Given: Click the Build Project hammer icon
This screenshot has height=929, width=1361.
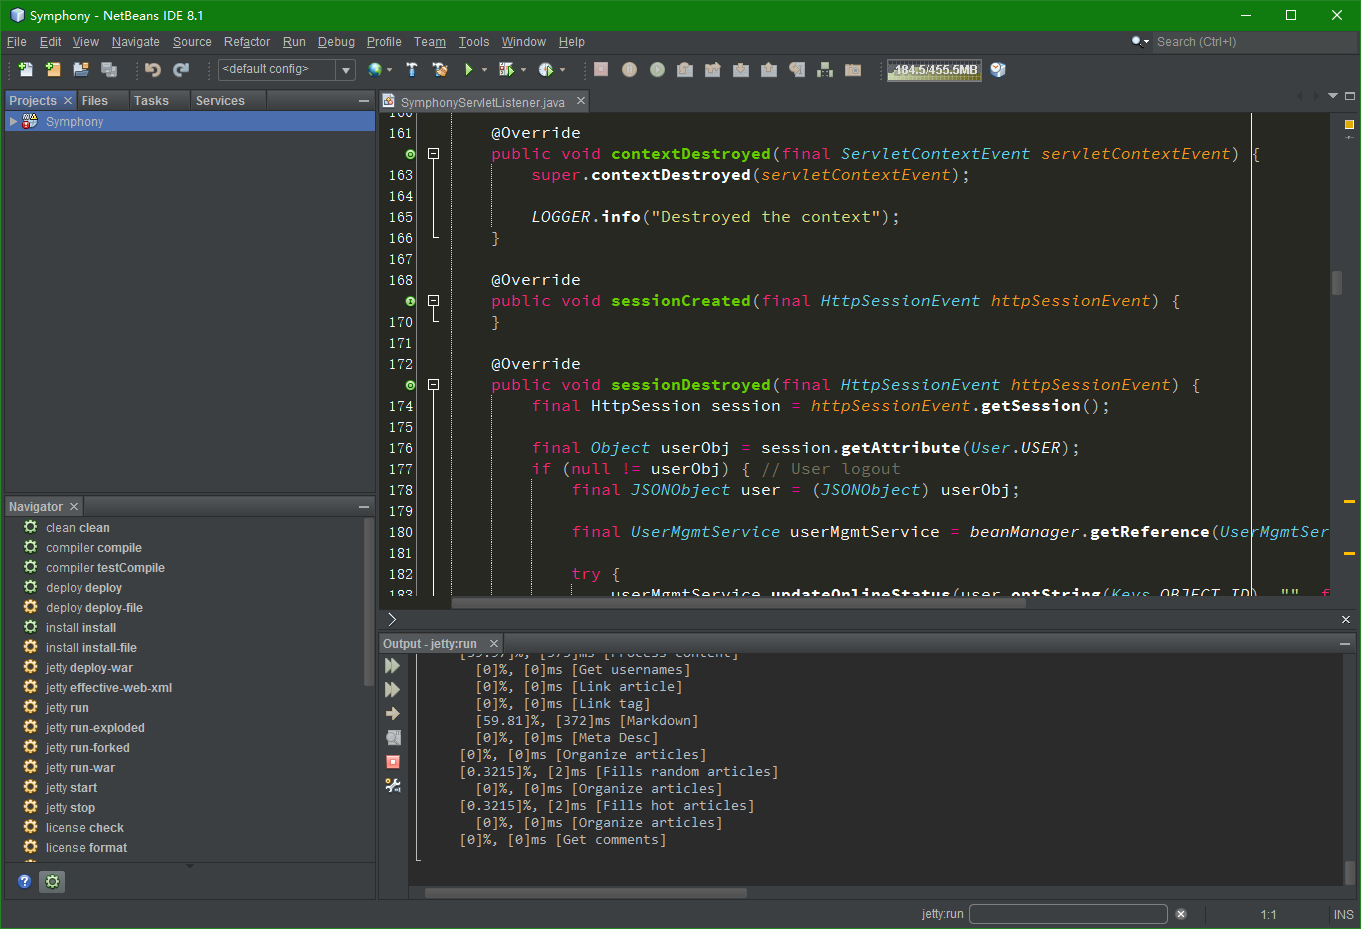Looking at the screenshot, I should tap(411, 69).
